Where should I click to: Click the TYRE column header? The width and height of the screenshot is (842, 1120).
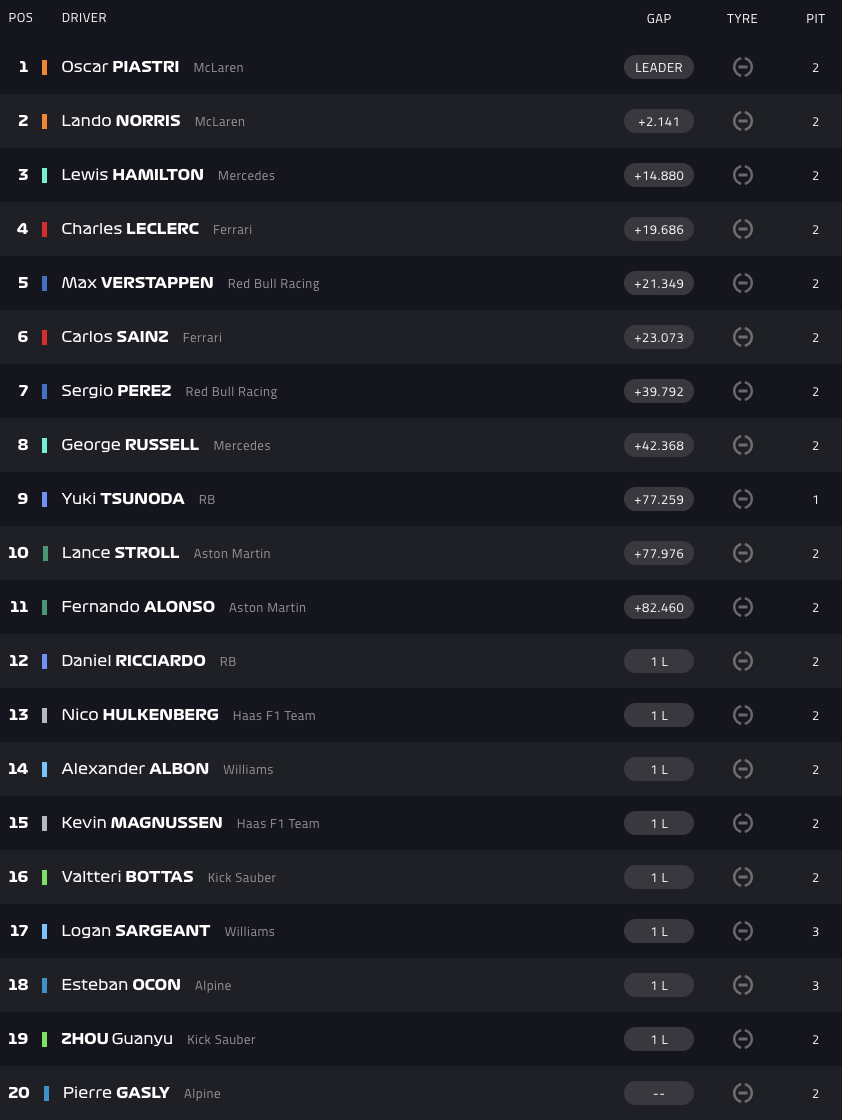click(x=742, y=18)
